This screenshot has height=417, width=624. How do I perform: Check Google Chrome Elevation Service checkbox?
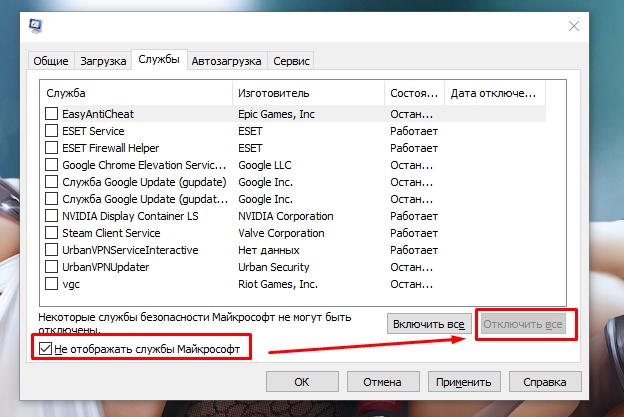point(51,165)
